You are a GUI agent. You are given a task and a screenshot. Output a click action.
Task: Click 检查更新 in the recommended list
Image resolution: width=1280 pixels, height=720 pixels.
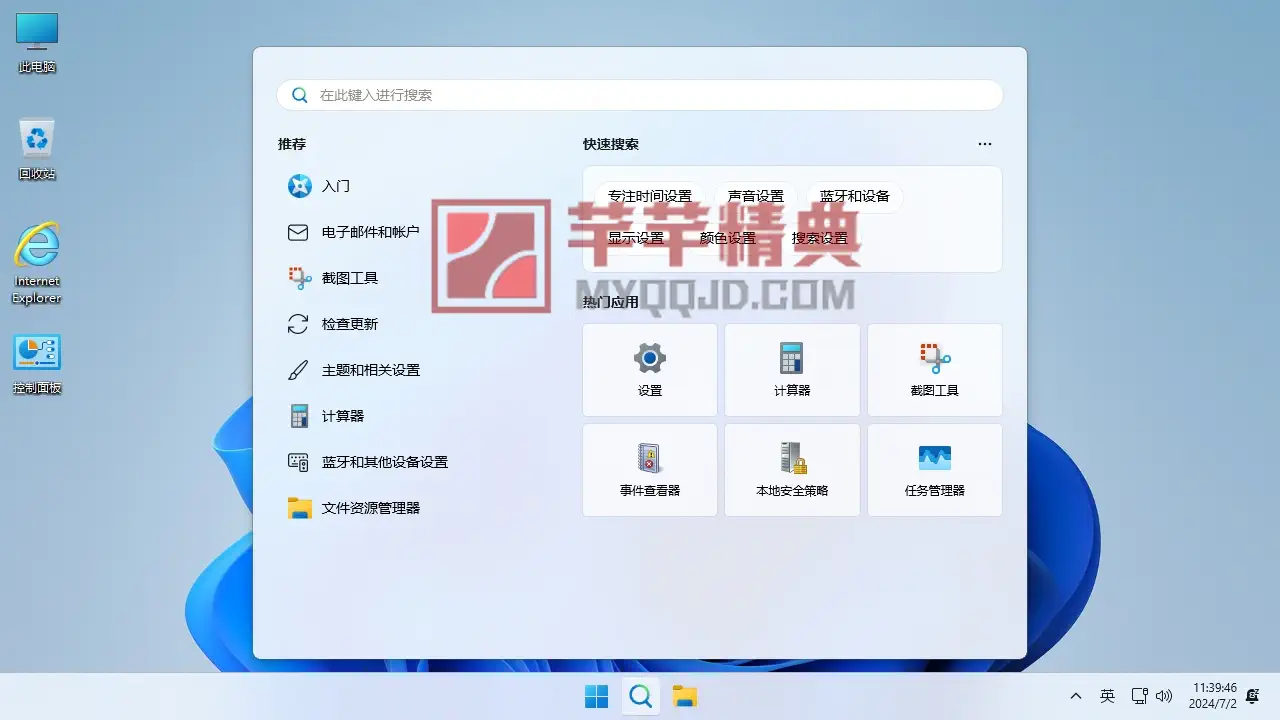pyautogui.click(x=350, y=324)
